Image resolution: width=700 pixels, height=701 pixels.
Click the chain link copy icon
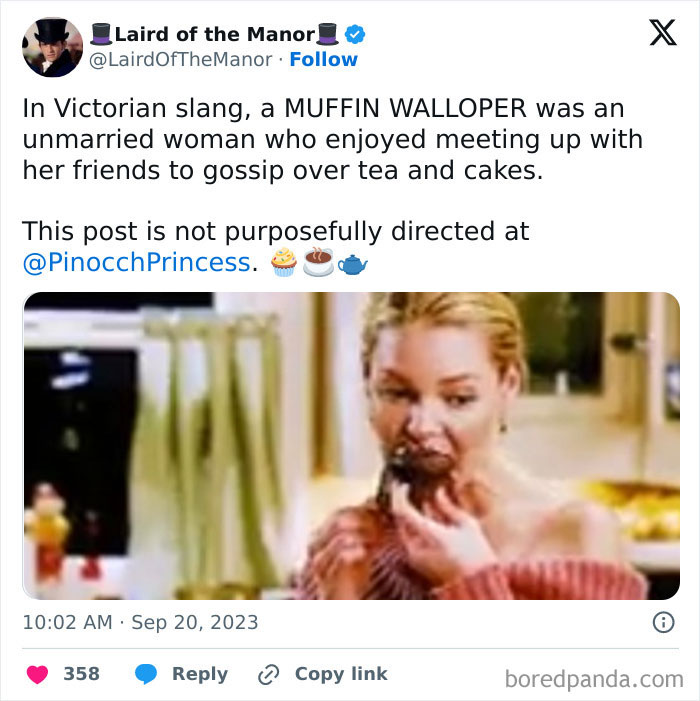point(269,674)
